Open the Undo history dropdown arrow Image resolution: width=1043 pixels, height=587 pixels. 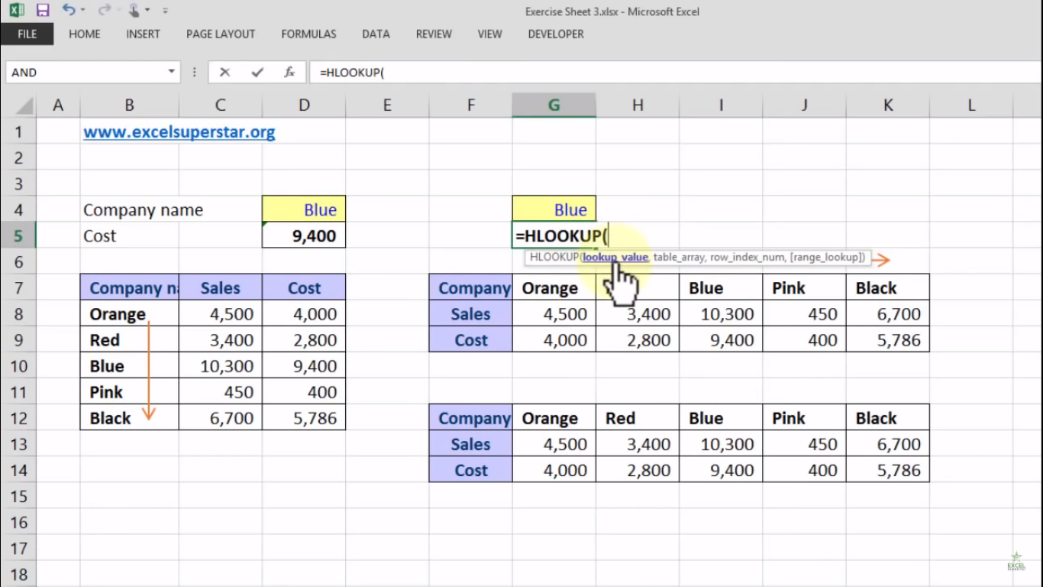click(83, 10)
